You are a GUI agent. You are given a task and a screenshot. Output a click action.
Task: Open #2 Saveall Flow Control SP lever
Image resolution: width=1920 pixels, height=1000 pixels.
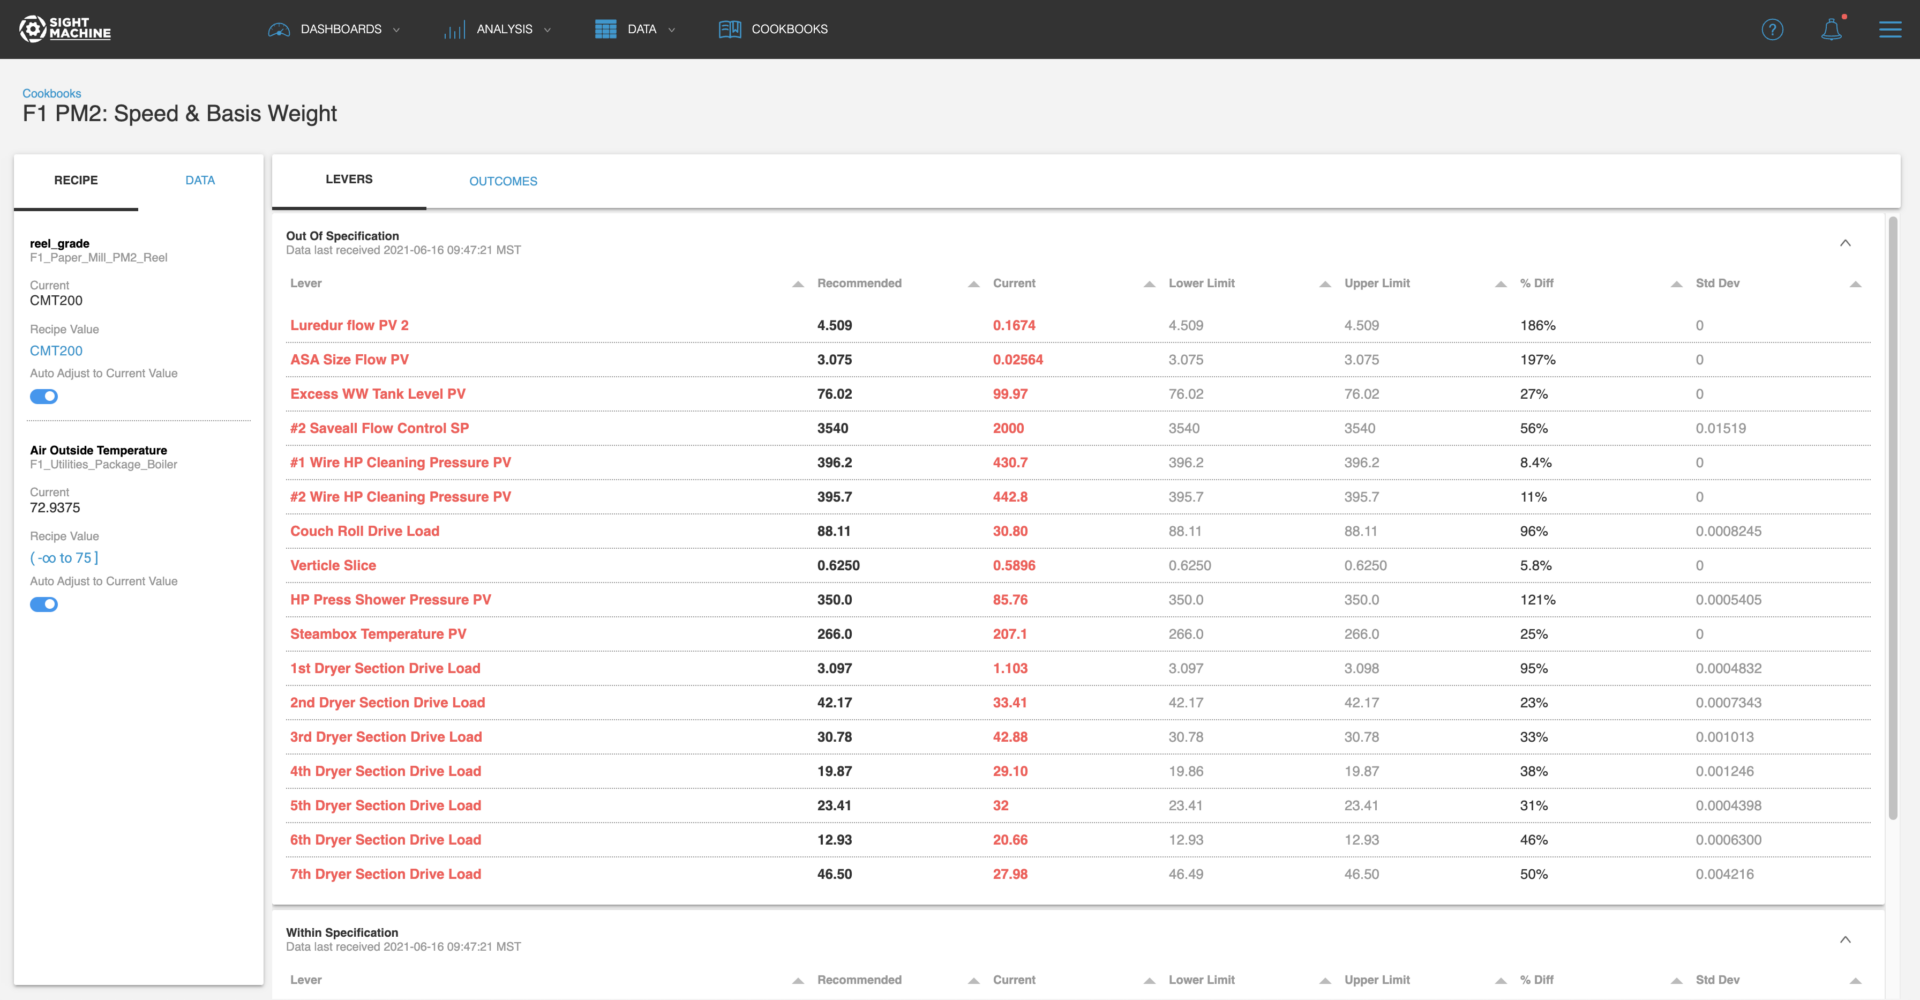coord(379,428)
